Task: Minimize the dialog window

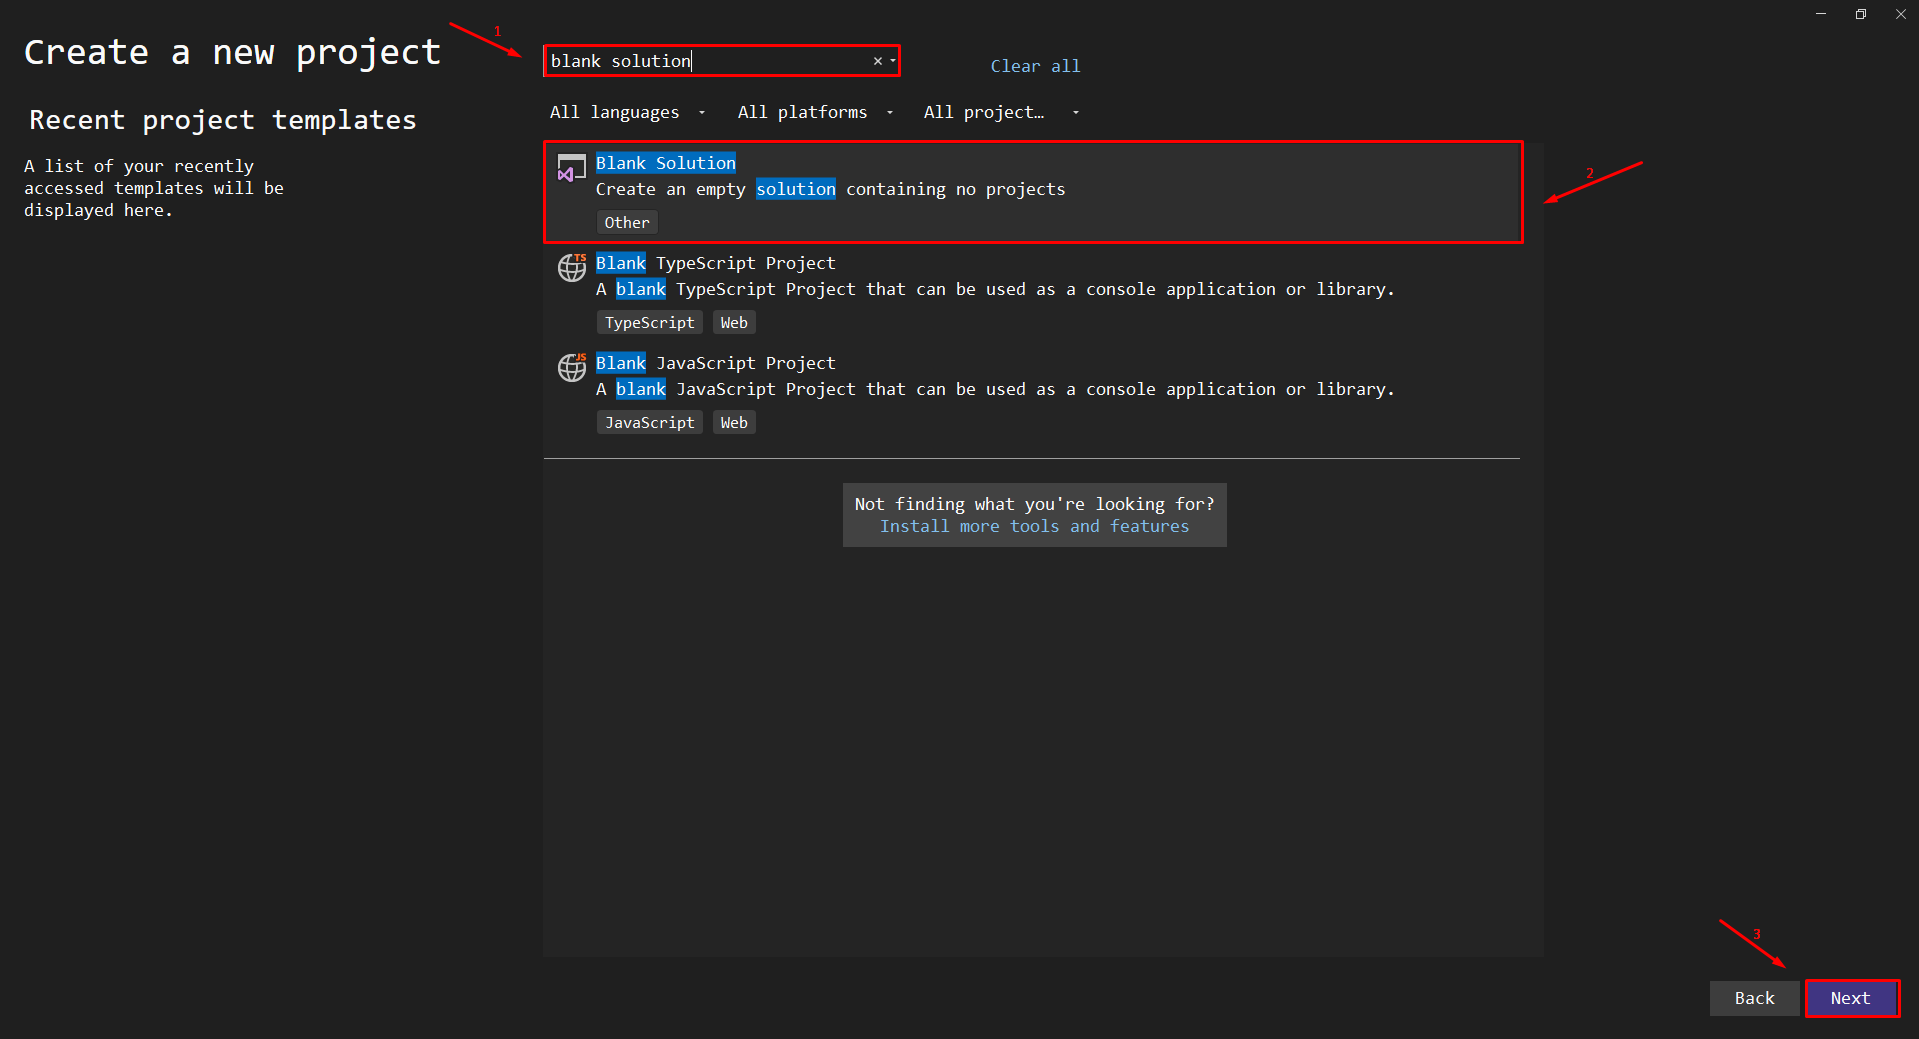Action: 1821,14
